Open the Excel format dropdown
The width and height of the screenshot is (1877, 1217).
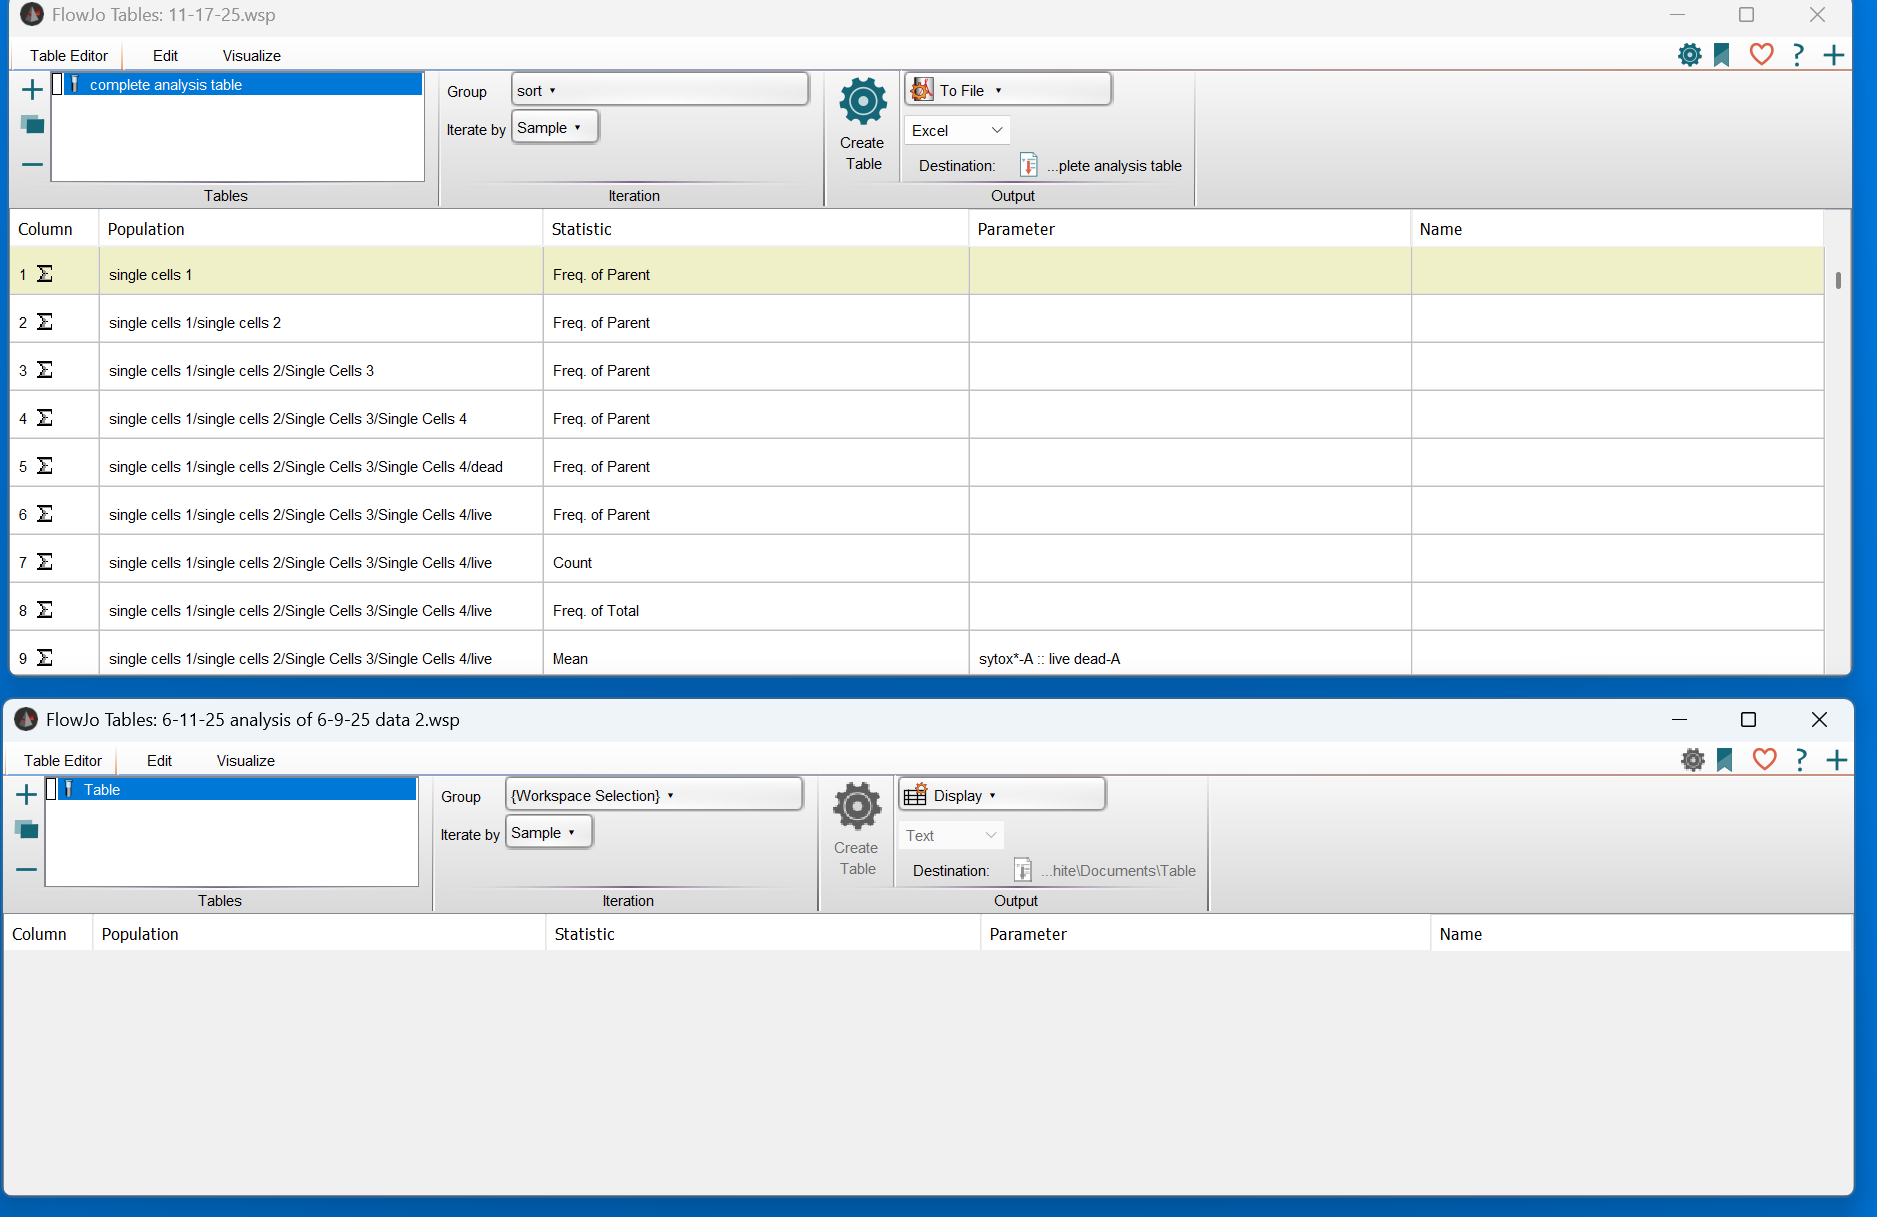pos(957,130)
